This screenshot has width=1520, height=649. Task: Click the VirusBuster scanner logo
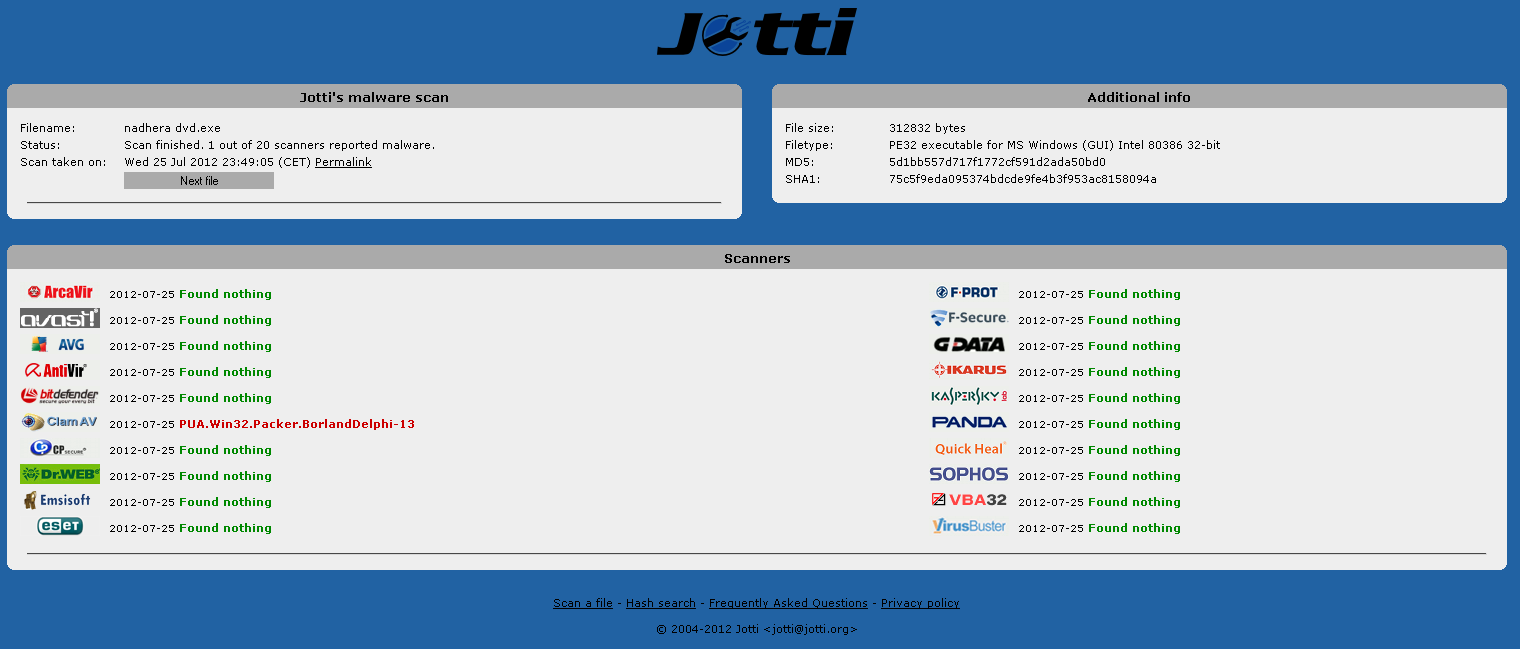(969, 526)
